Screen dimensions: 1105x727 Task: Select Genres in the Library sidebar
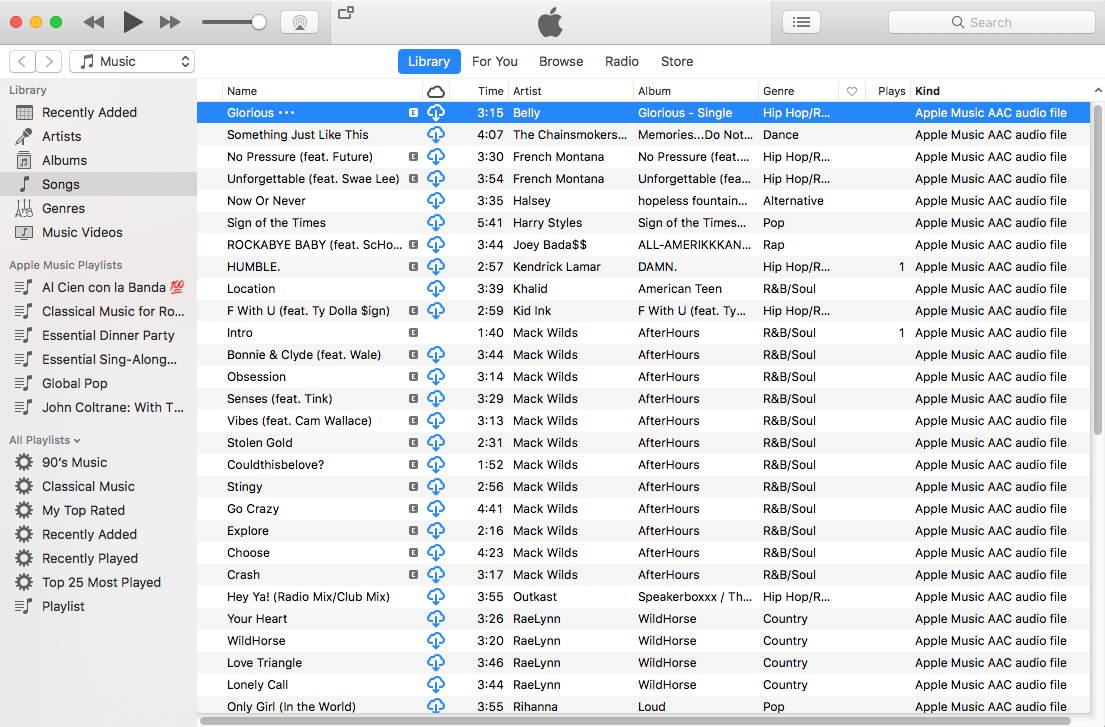(64, 208)
